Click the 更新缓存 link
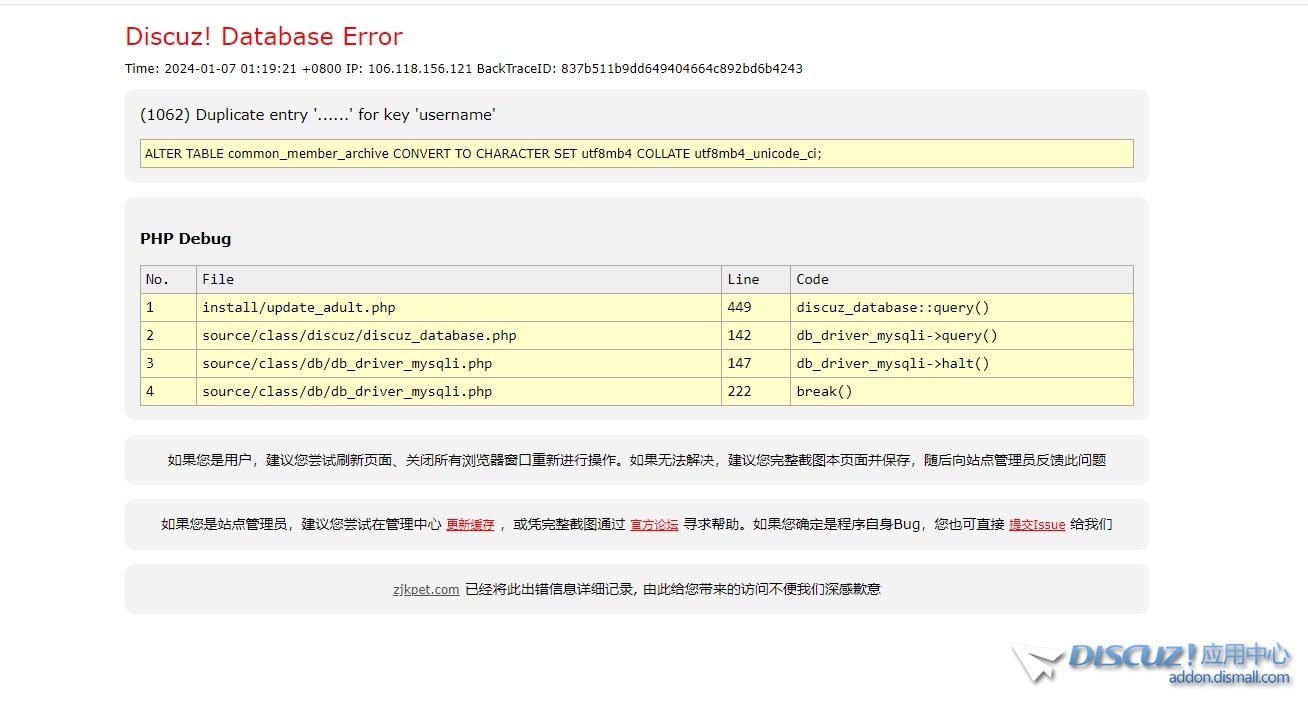1308x703 pixels. [x=470, y=525]
